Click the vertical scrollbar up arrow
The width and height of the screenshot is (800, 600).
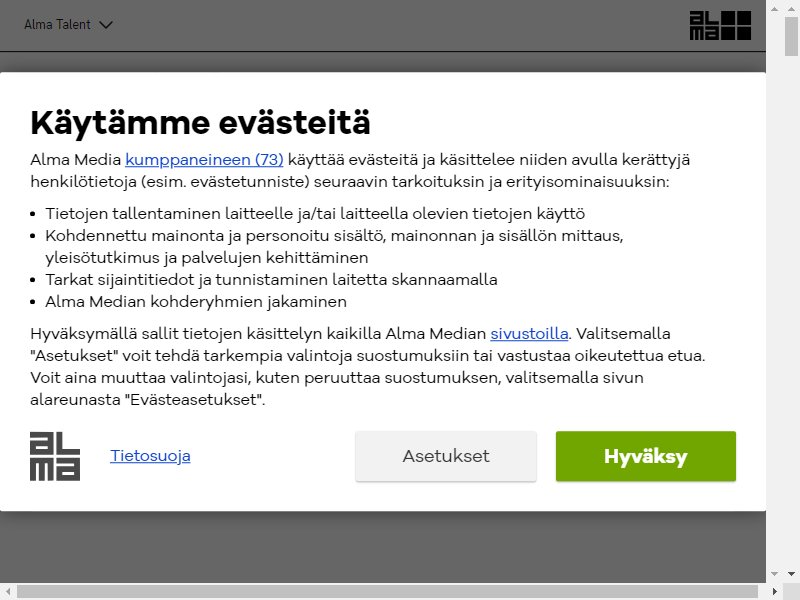[x=791, y=9]
